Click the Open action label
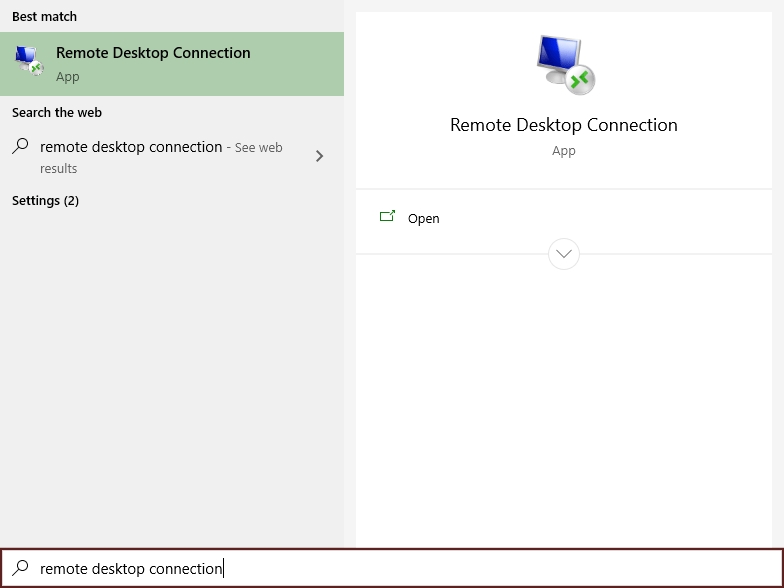This screenshot has width=784, height=588. coord(423,218)
